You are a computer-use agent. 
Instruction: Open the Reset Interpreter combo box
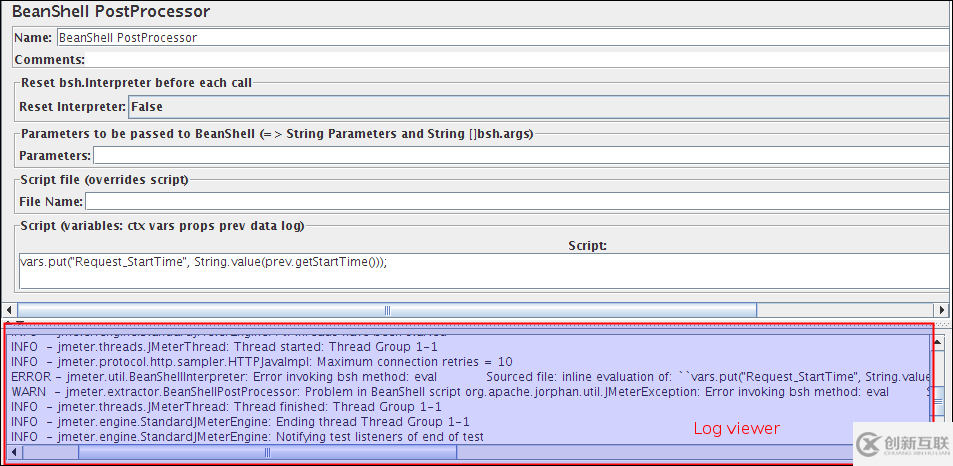(x=540, y=107)
